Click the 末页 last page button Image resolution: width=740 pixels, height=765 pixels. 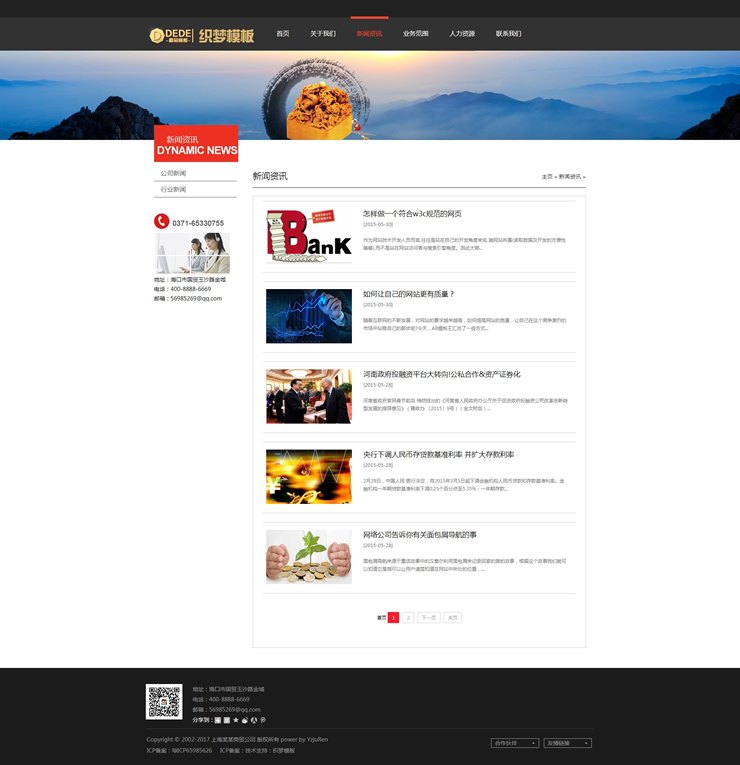(x=453, y=618)
